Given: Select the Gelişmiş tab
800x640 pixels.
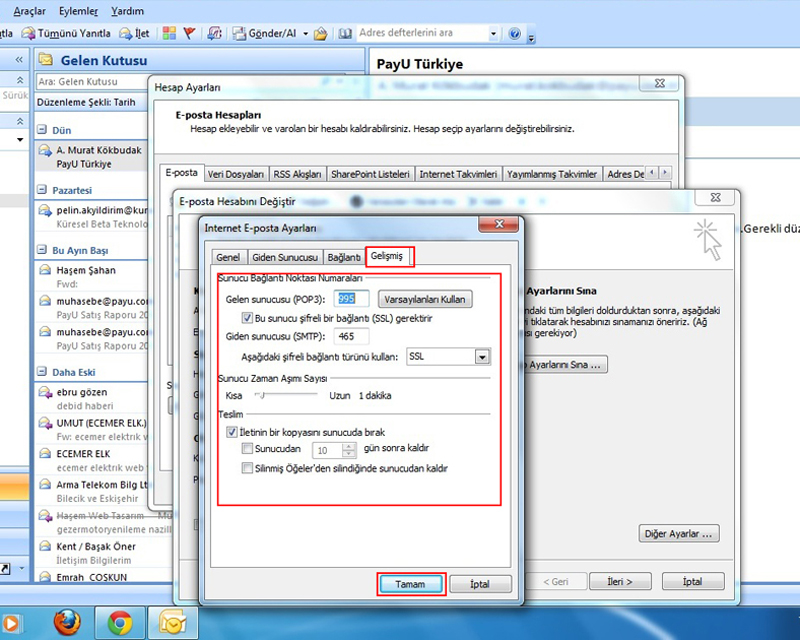Looking at the screenshot, I should pos(387,256).
